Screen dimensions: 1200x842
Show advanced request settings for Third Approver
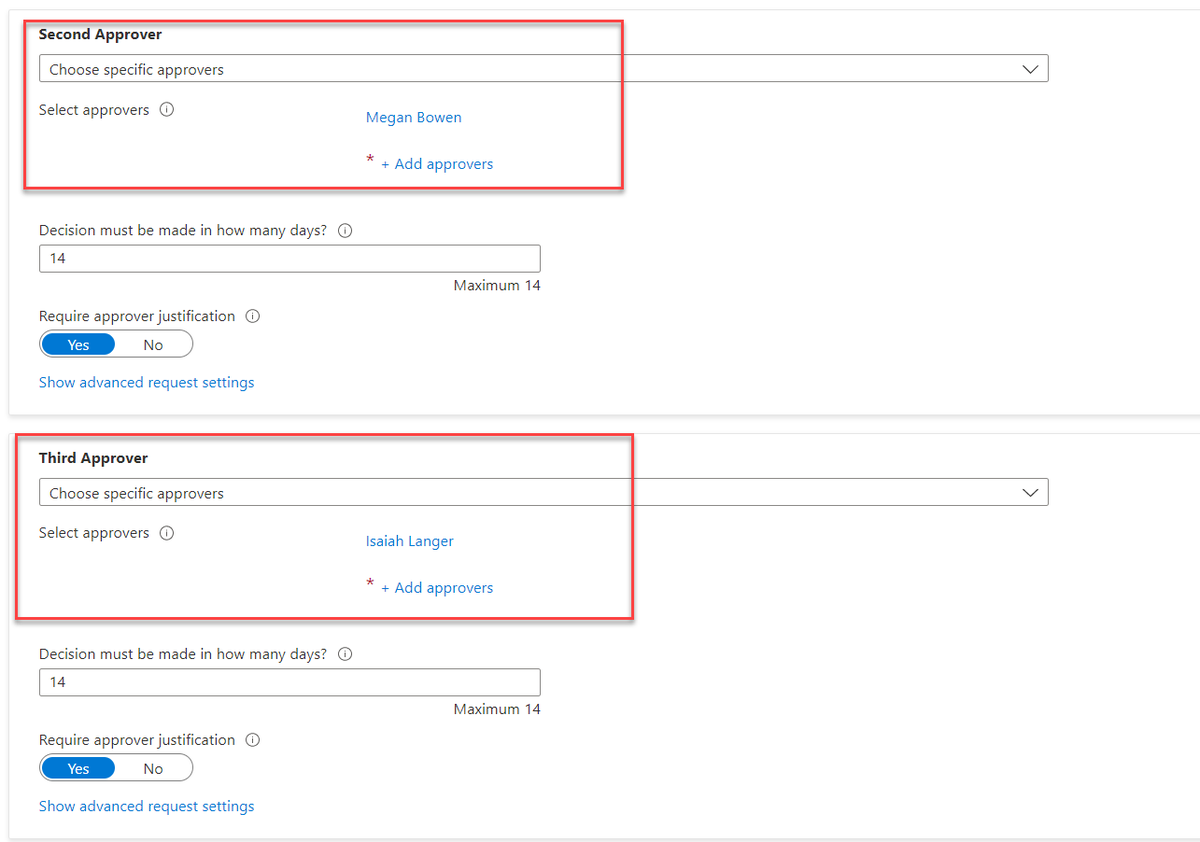pos(146,806)
